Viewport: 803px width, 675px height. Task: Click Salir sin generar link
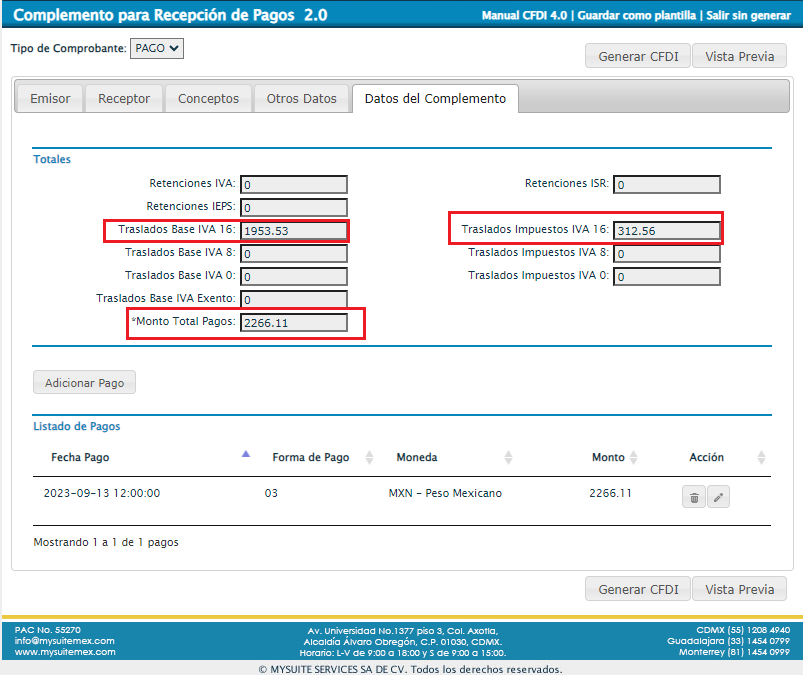tap(750, 16)
